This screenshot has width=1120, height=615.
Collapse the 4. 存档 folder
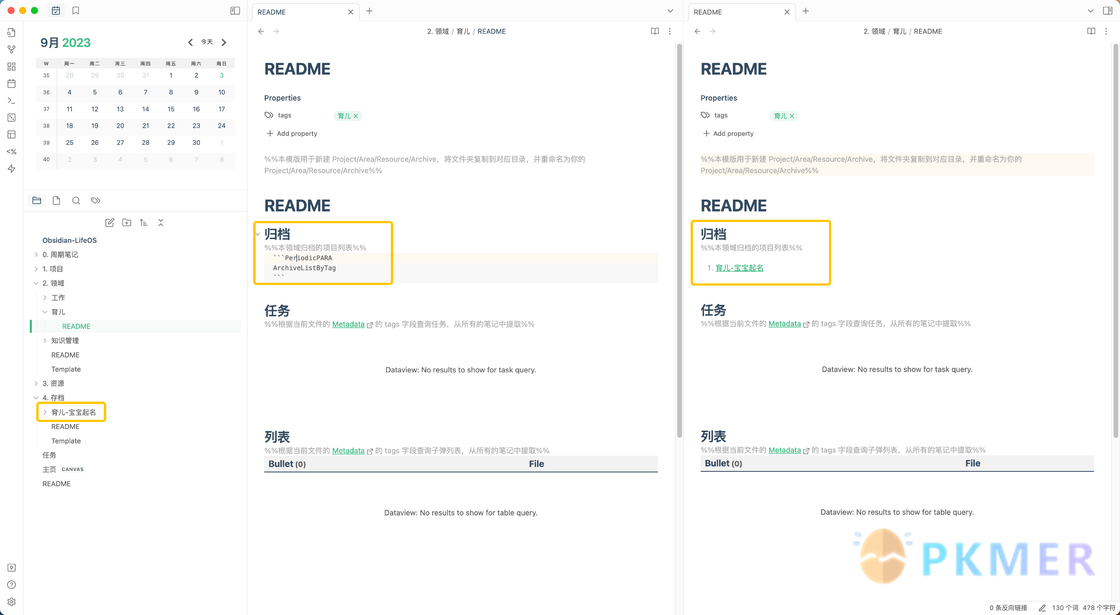pyautogui.click(x=36, y=397)
